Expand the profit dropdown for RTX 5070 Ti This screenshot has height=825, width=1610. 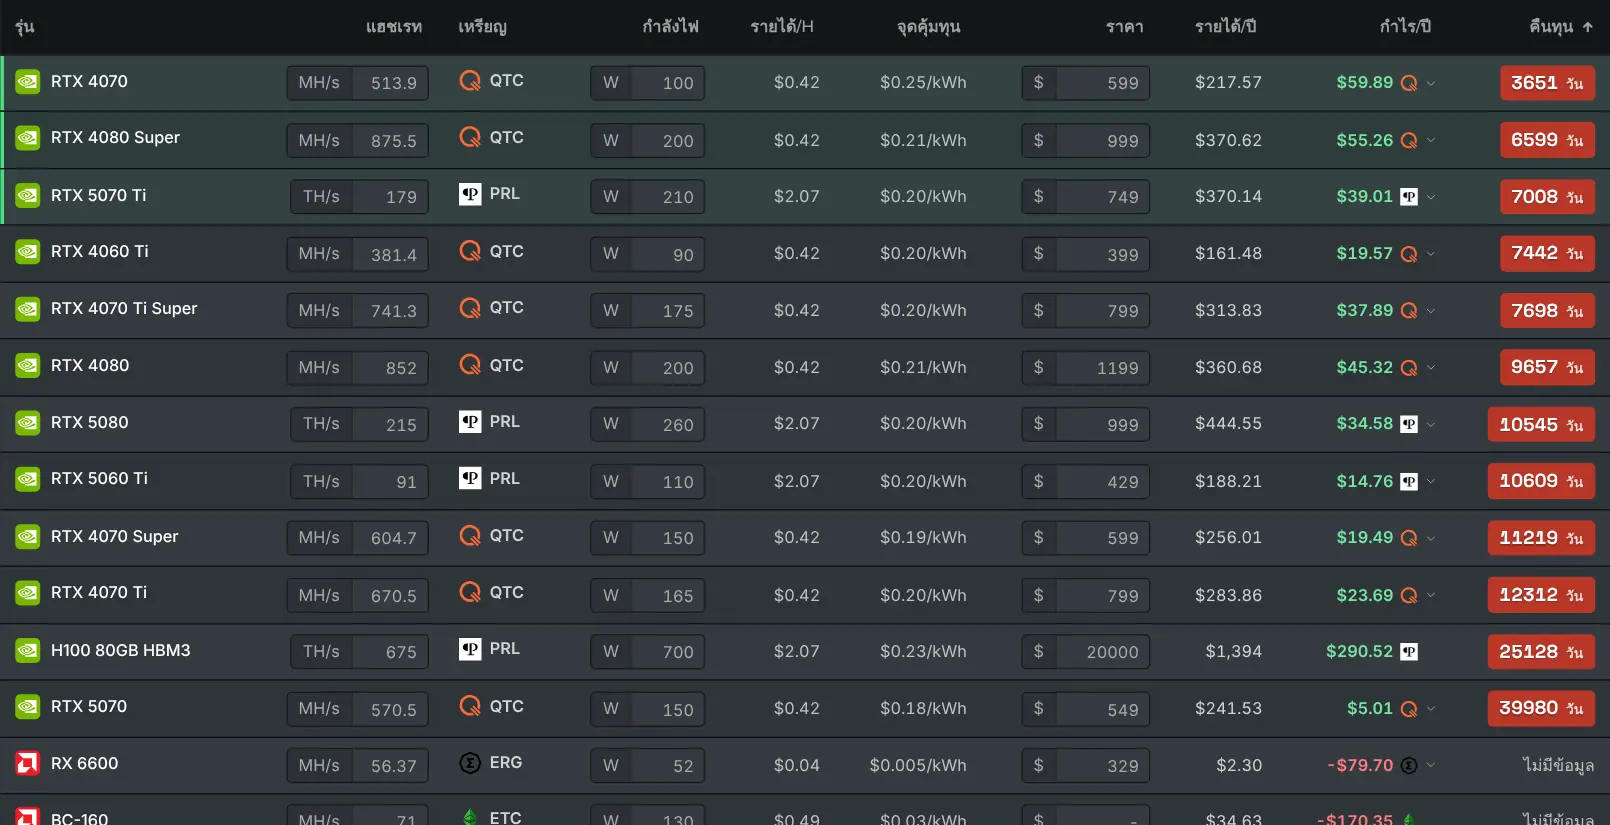coord(1431,197)
